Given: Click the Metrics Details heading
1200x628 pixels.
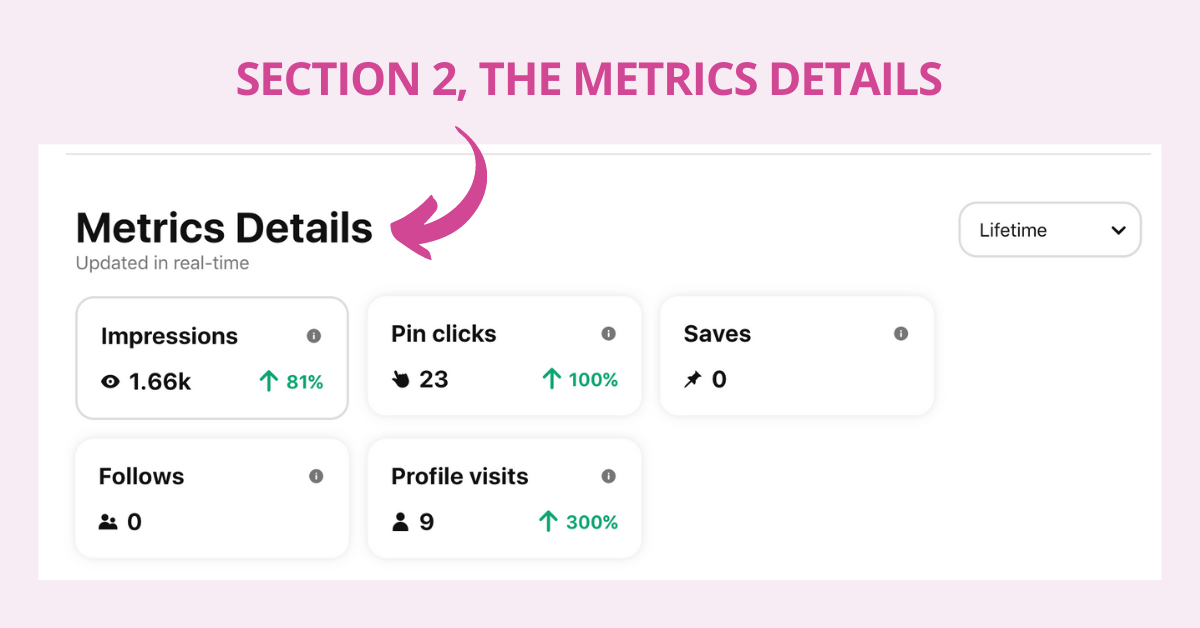Looking at the screenshot, I should (224, 229).
